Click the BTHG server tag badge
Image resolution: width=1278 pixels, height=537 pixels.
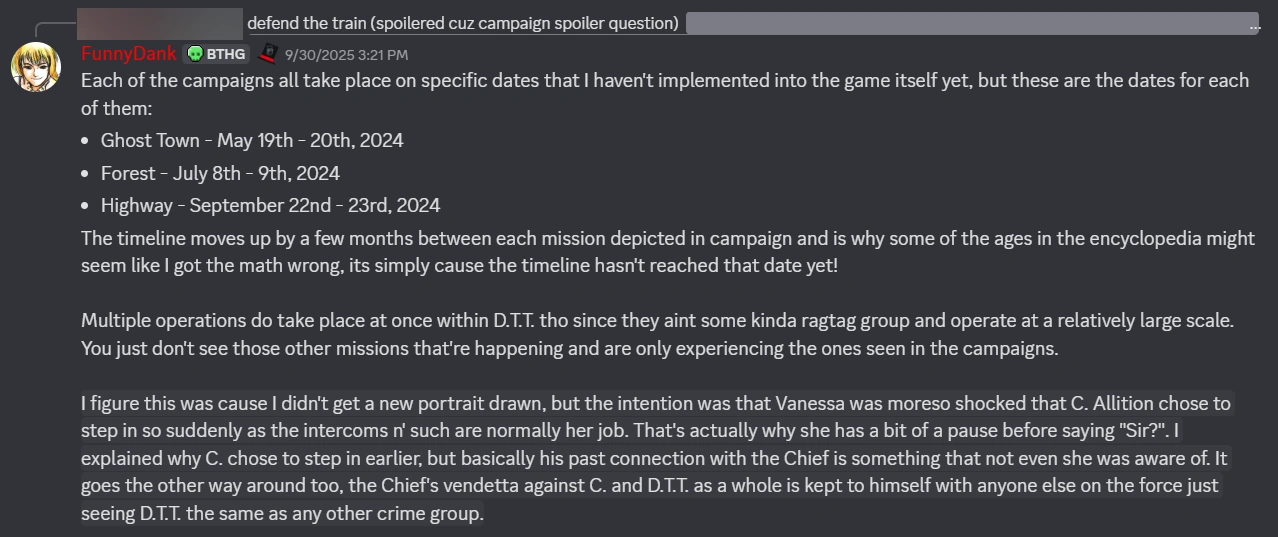216,54
